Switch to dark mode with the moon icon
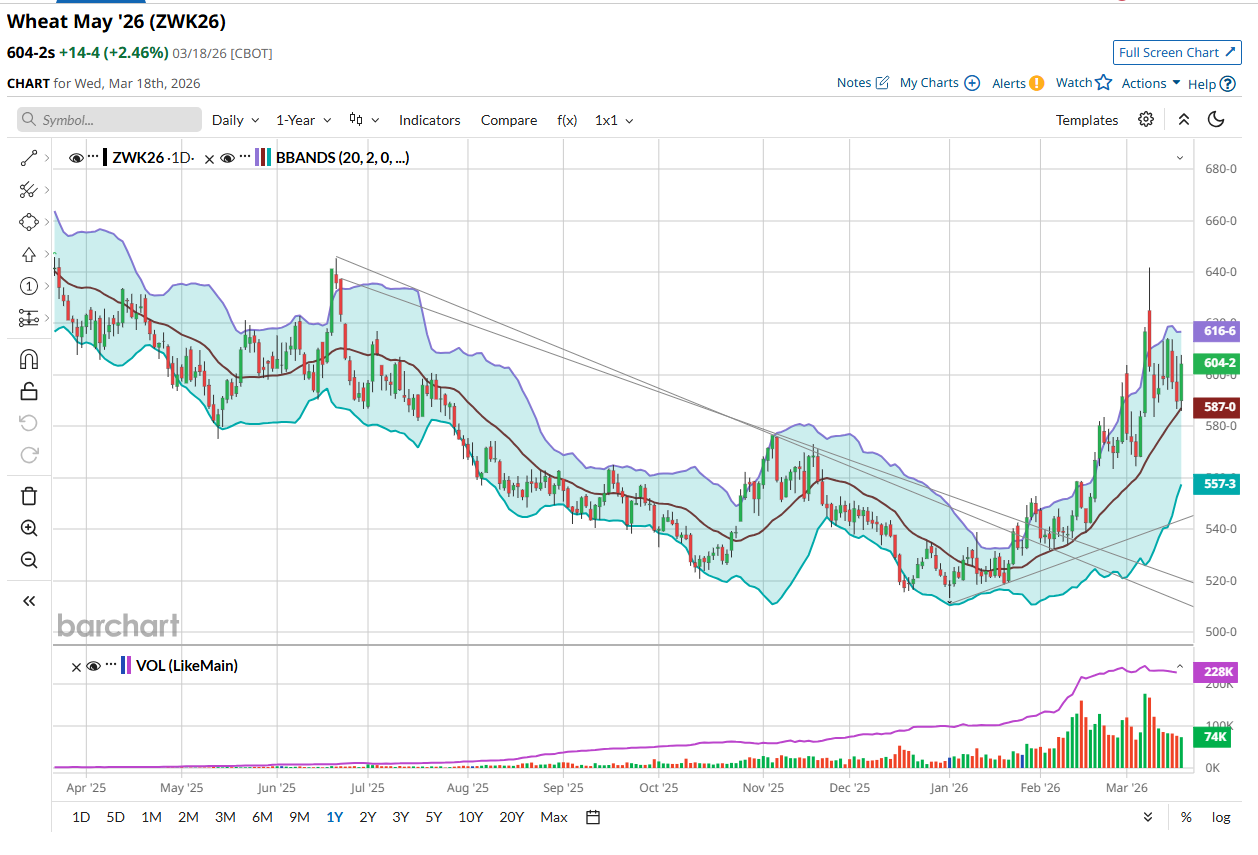The image size is (1258, 855). (1216, 120)
